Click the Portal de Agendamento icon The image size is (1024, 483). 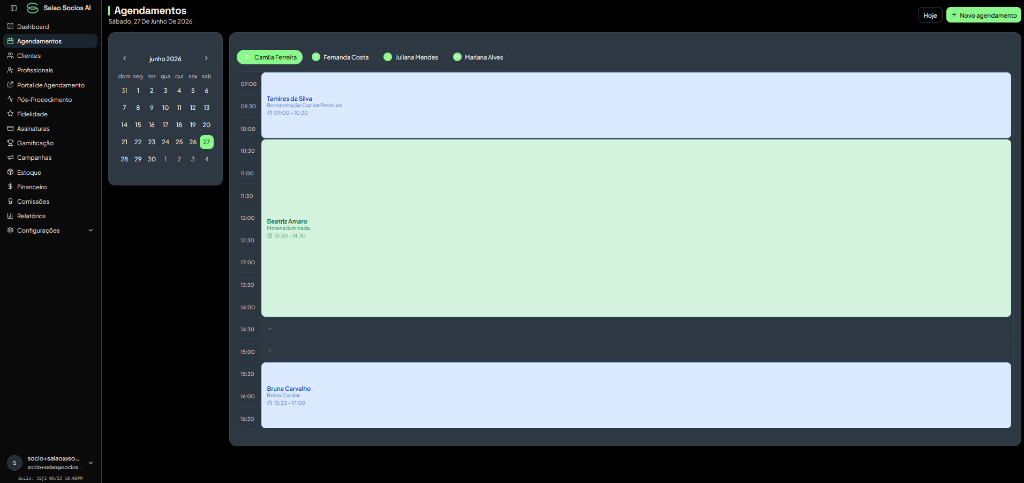click(10, 85)
